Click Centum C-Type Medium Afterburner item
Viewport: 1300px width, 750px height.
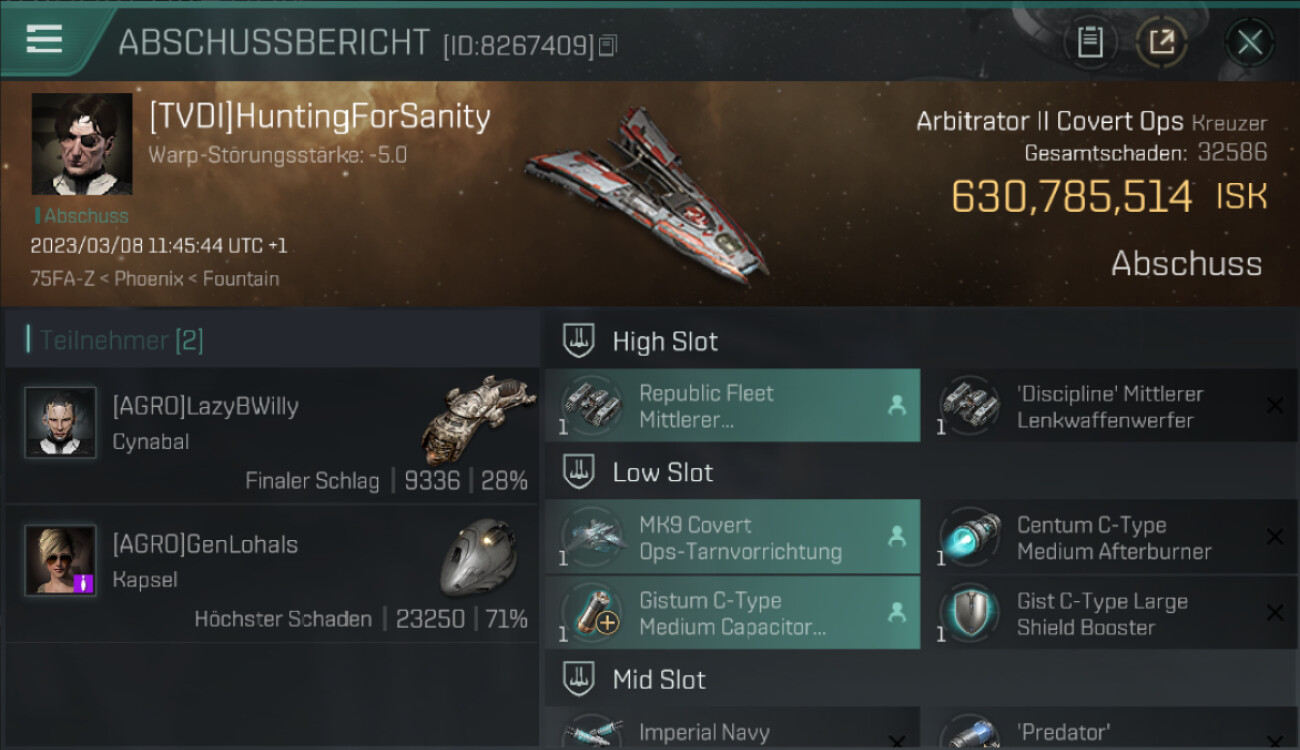point(1110,537)
